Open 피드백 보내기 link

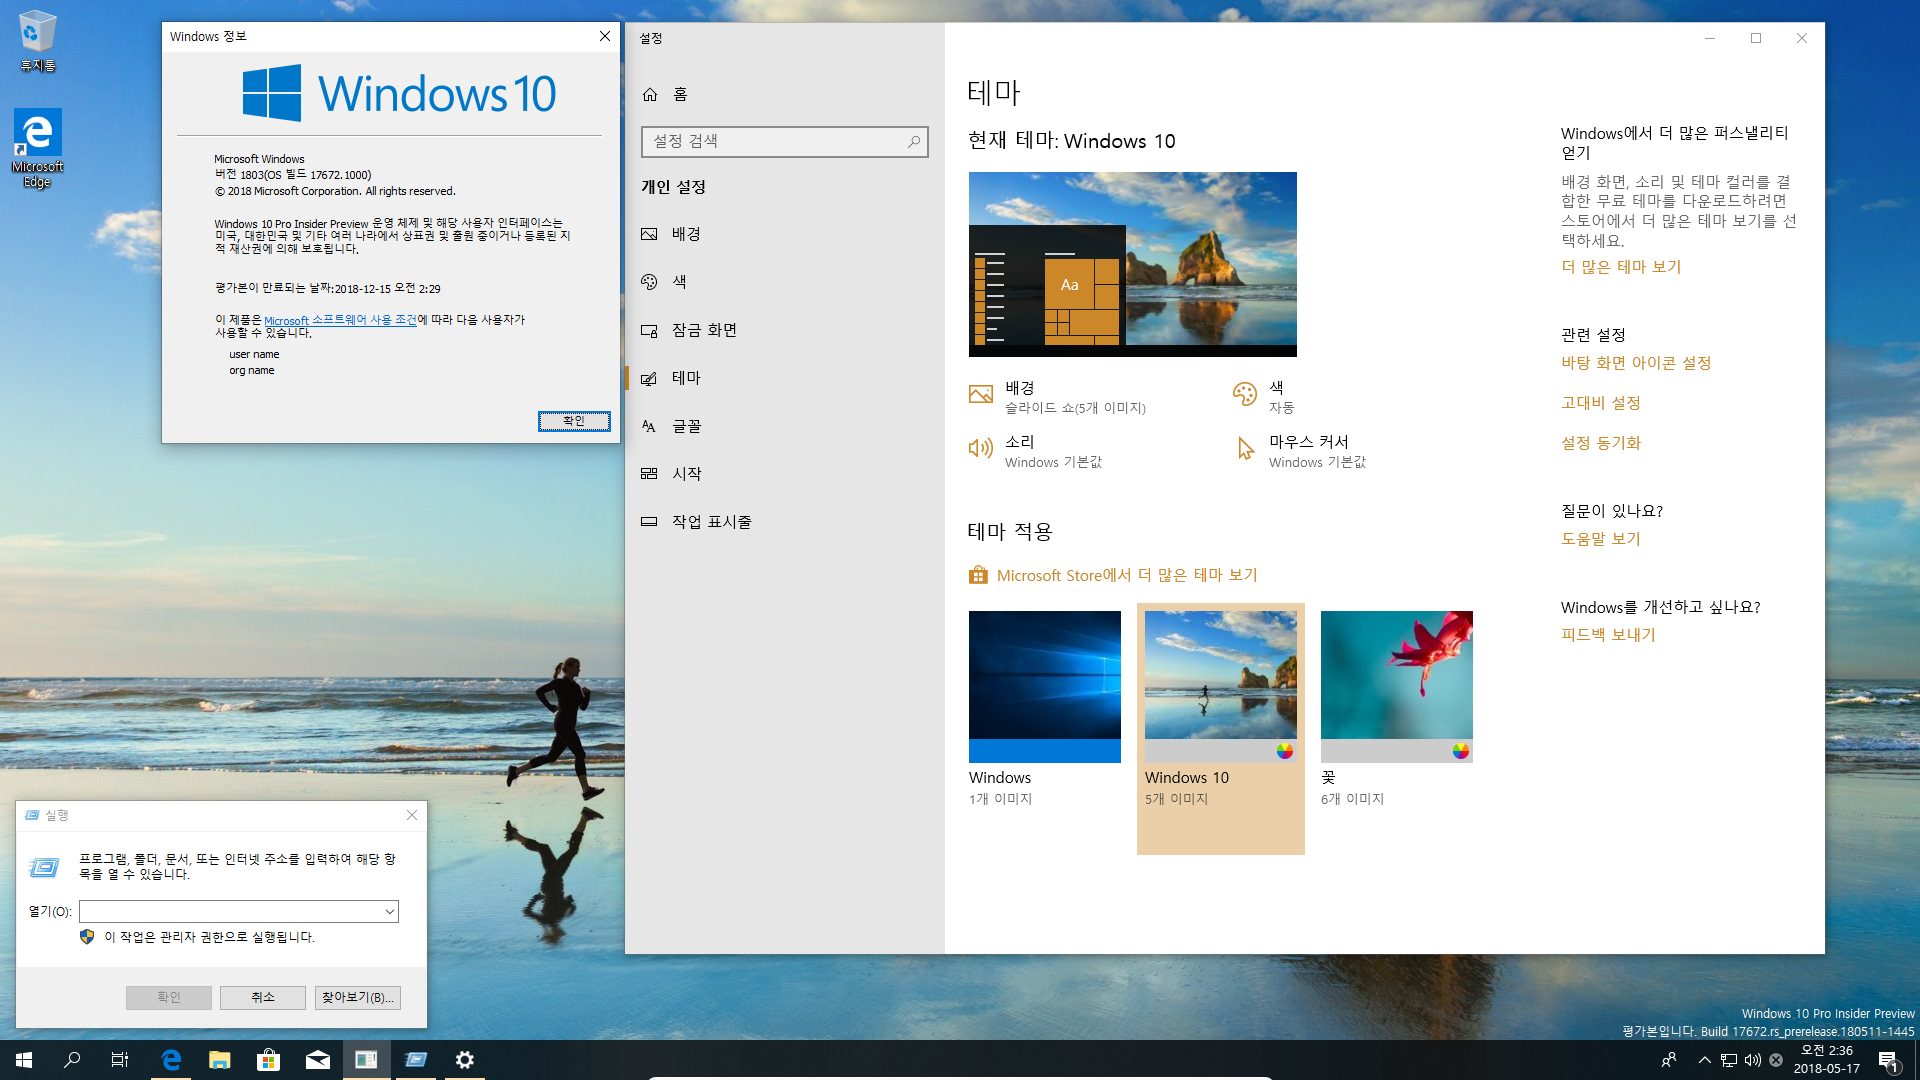pos(1608,635)
